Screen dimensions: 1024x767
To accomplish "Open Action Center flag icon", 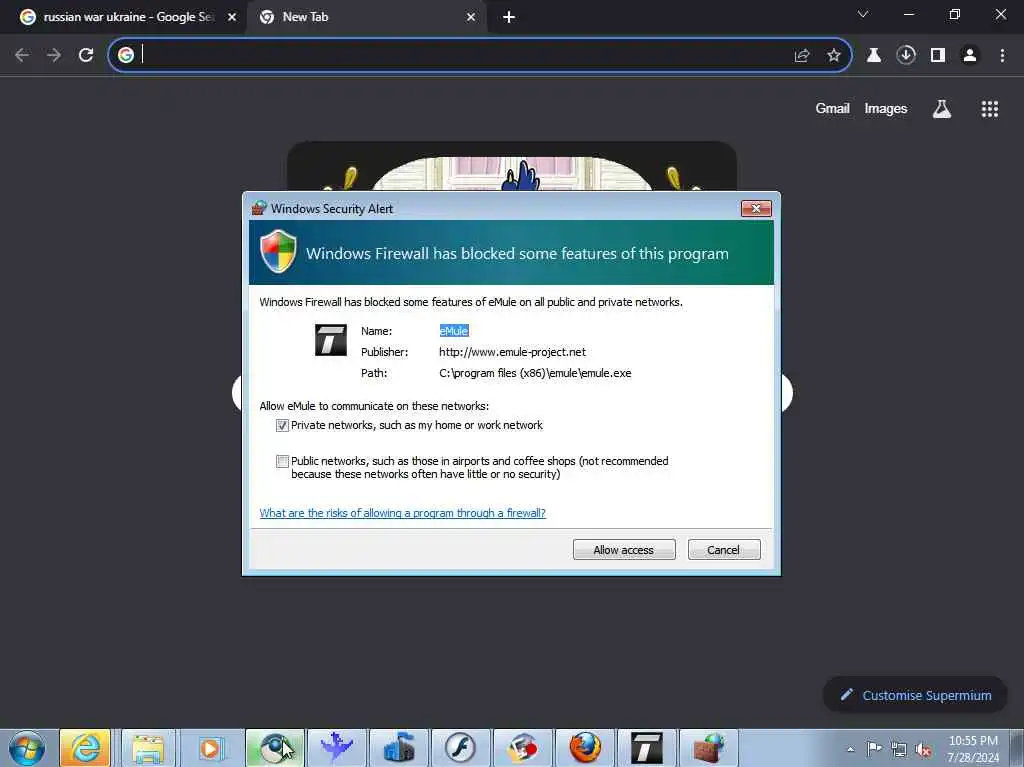I will (x=874, y=749).
